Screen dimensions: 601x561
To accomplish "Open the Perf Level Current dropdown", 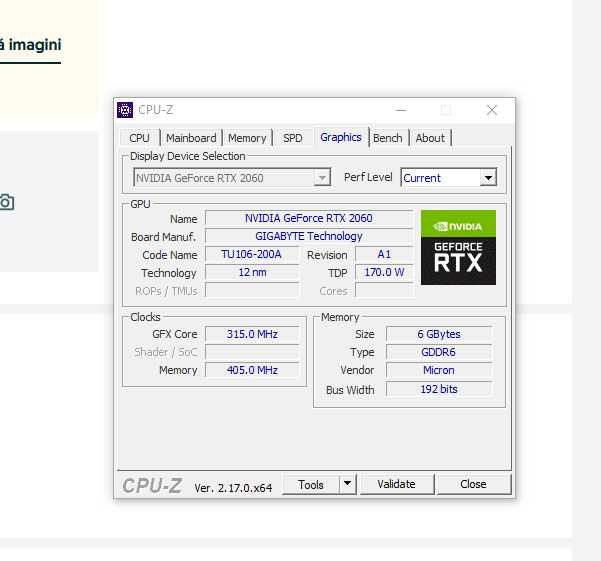I will (x=448, y=178).
